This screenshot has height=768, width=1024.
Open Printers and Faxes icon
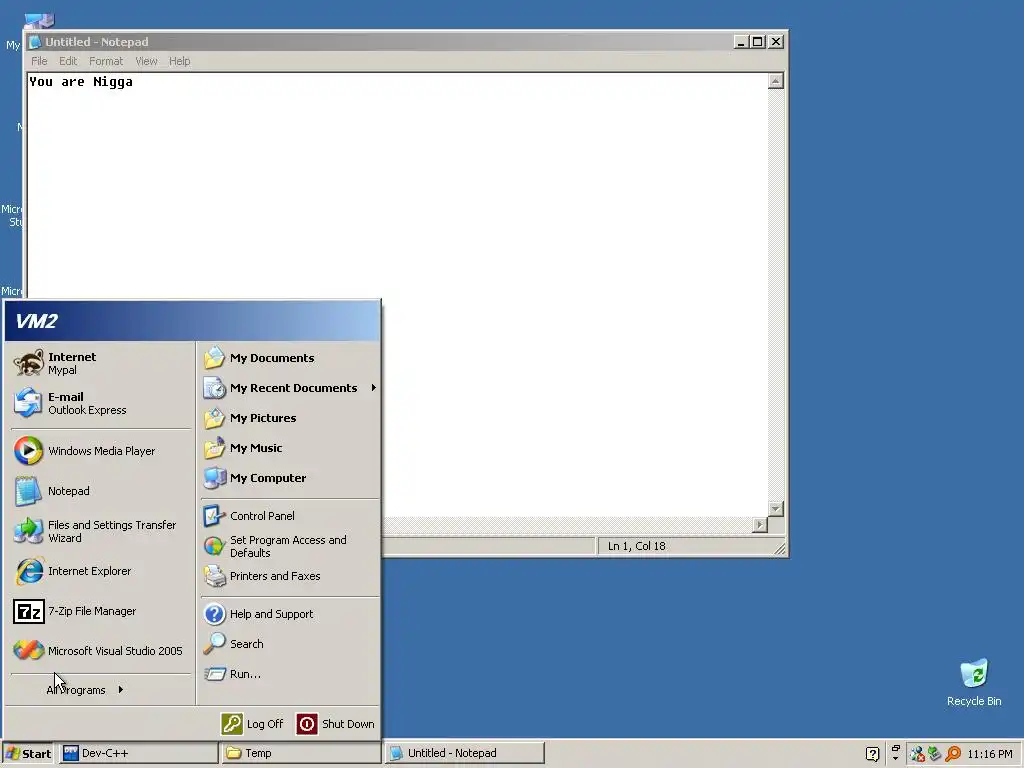(214, 576)
